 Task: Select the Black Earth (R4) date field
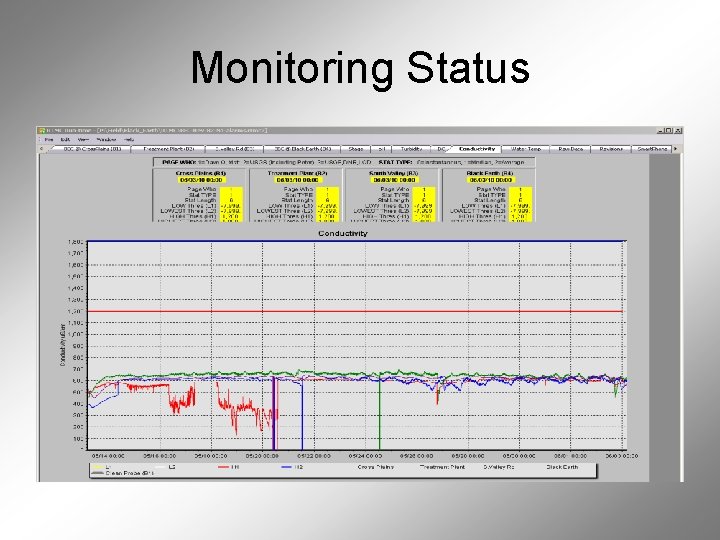click(x=490, y=180)
